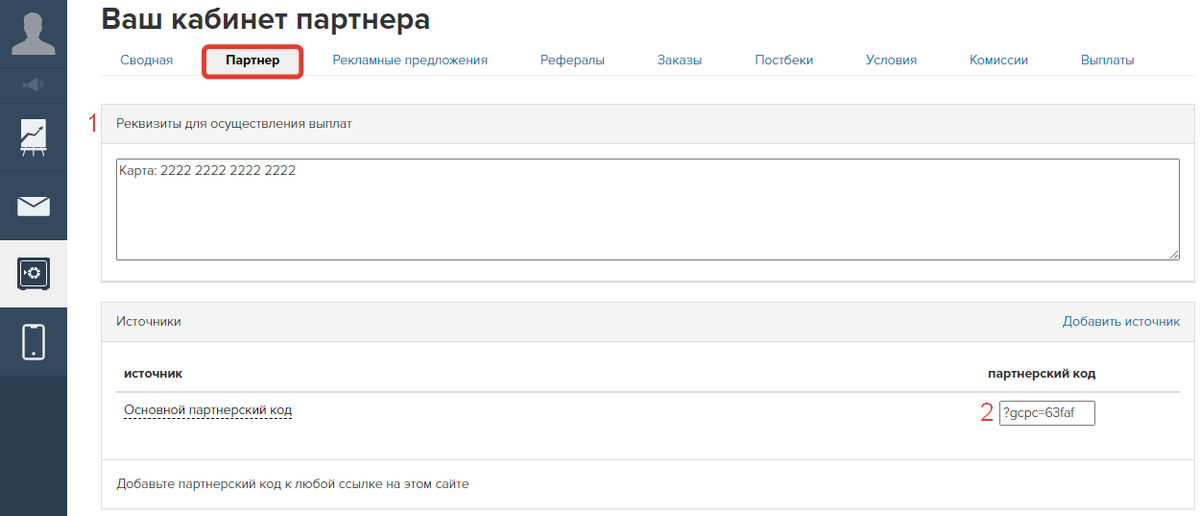The width and height of the screenshot is (1200, 516).
Task: Switch to the Сводная tab
Action: (146, 60)
